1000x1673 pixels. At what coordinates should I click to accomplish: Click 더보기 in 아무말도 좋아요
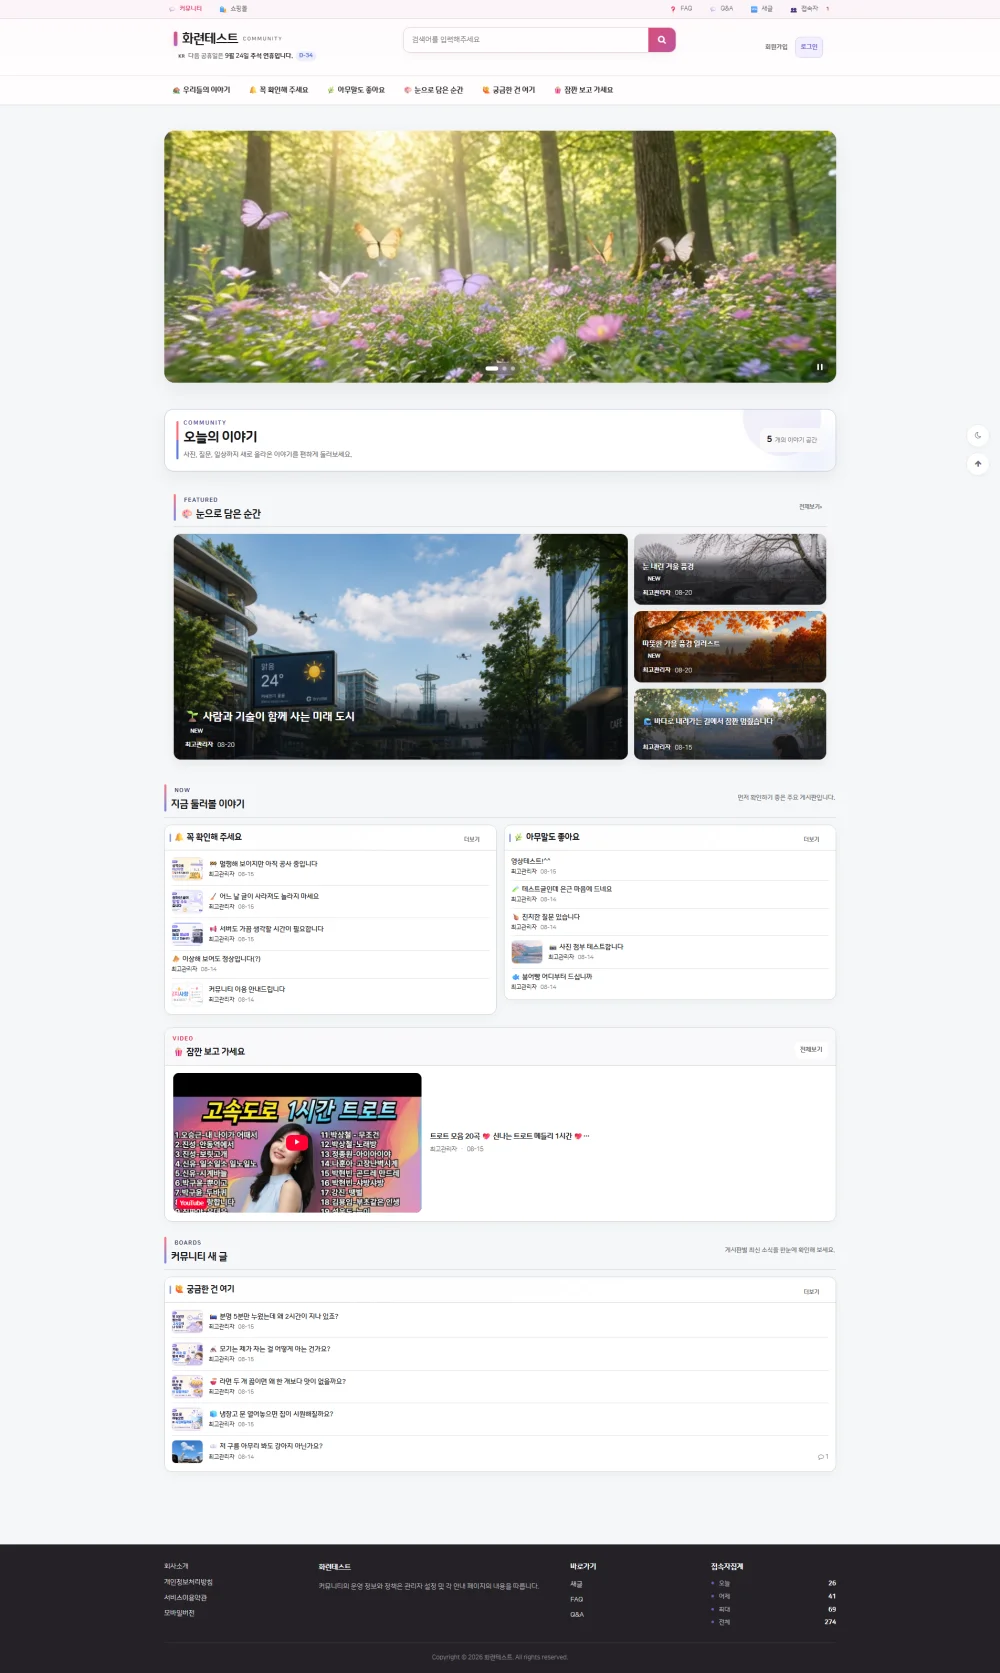(x=811, y=839)
